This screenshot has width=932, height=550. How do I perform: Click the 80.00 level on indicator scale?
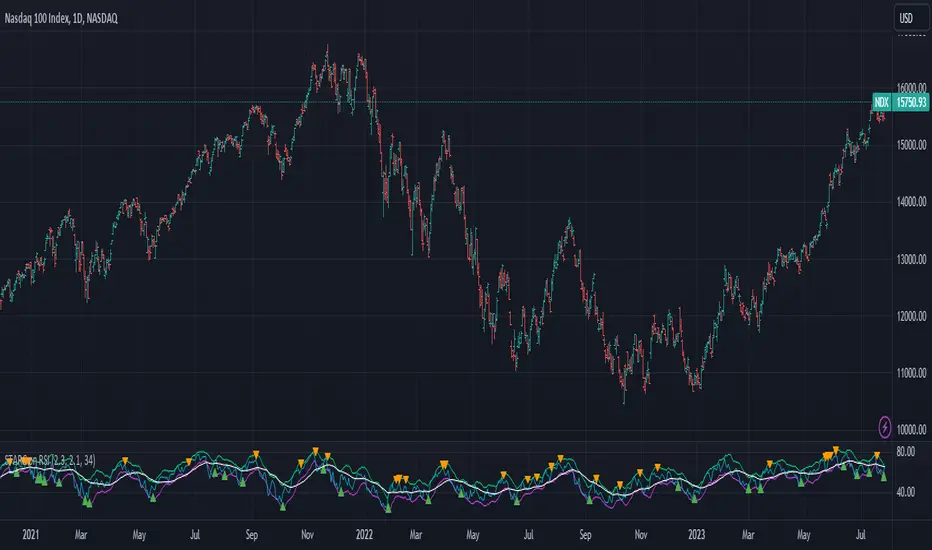point(908,451)
